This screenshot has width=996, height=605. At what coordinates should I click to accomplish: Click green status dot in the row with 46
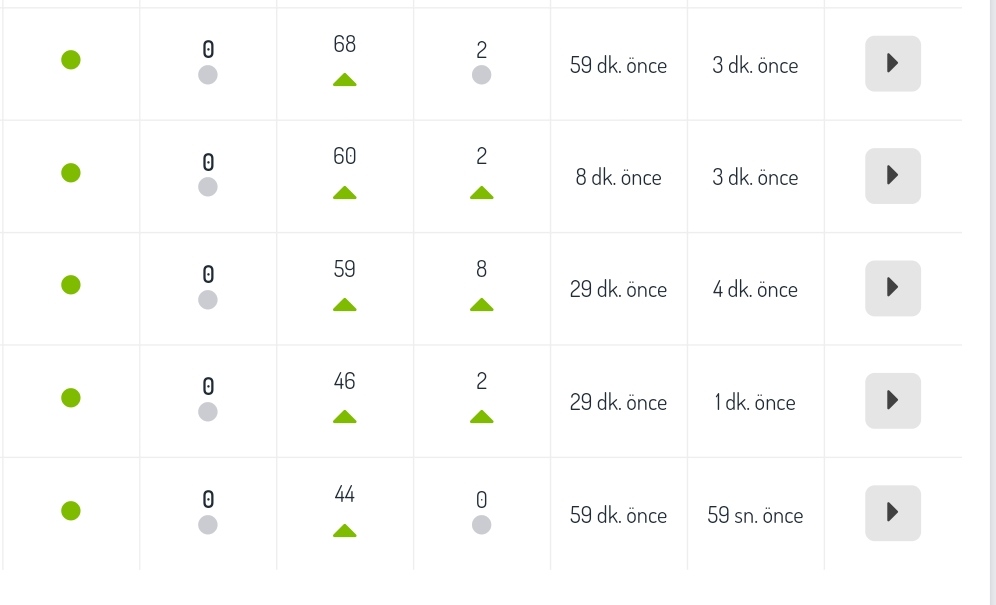point(71,397)
